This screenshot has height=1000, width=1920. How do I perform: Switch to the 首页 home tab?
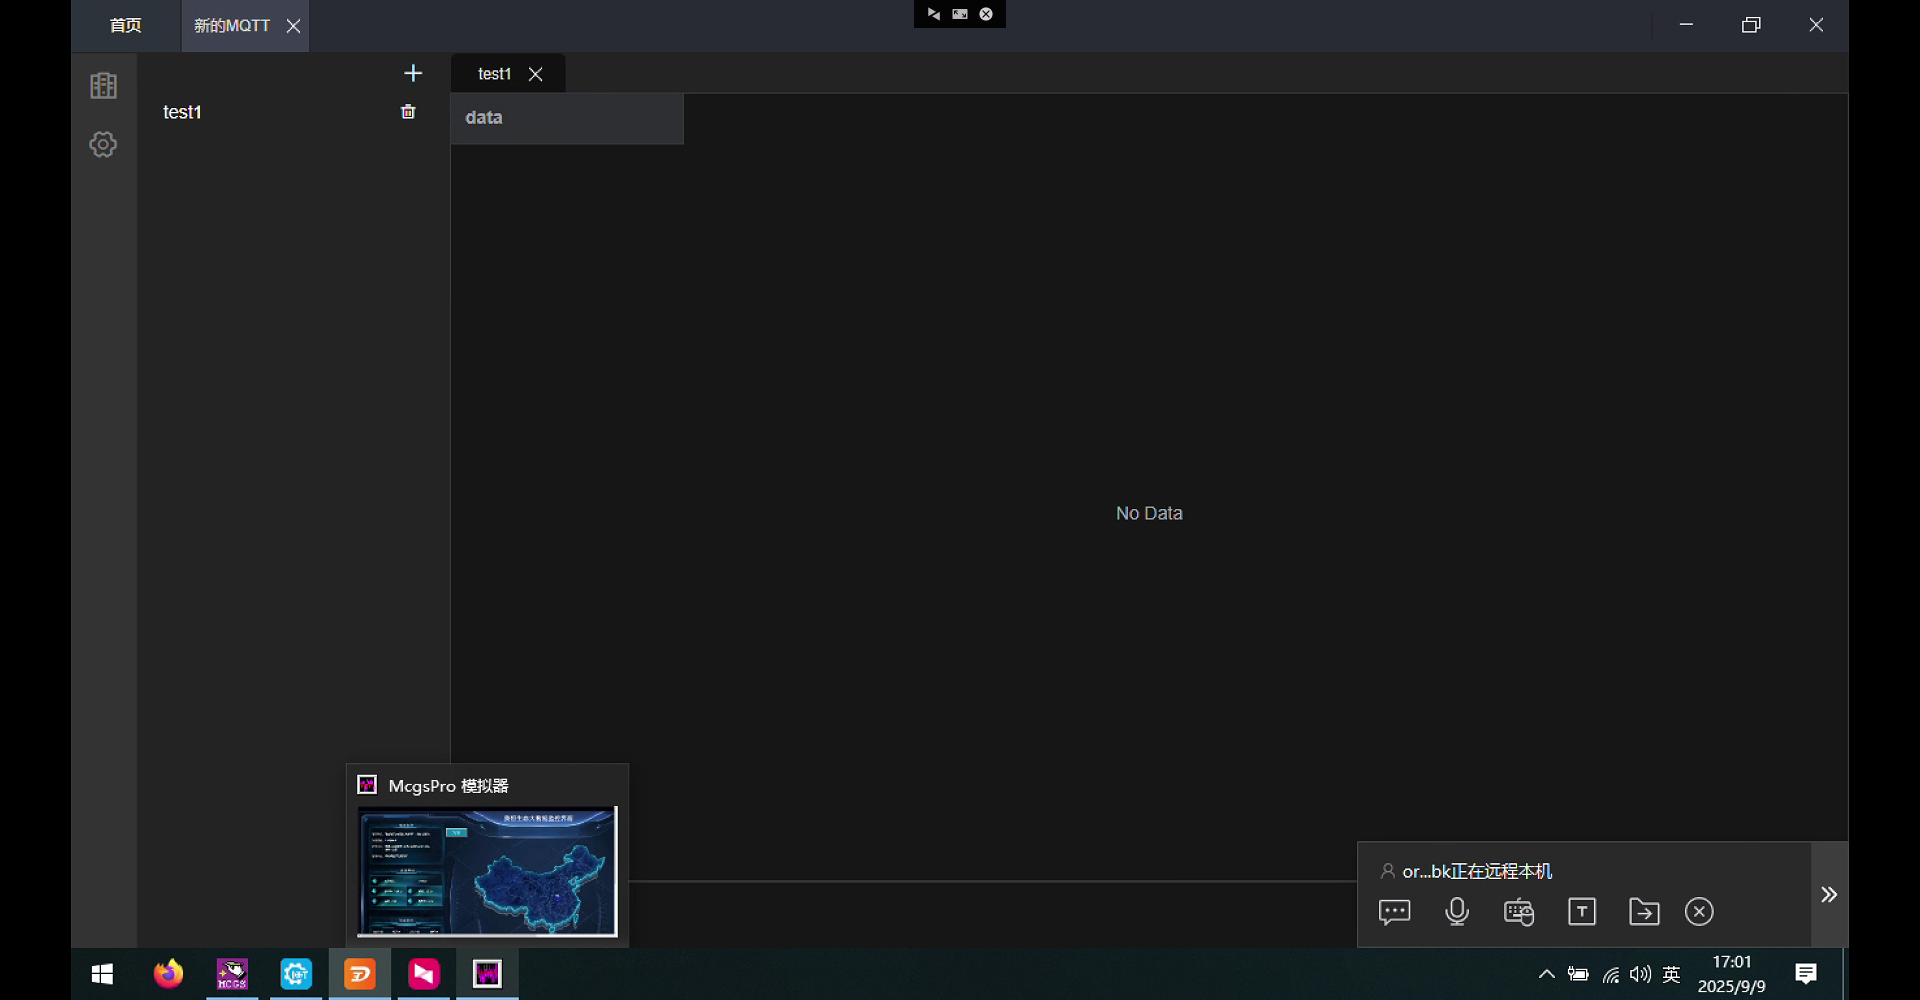click(x=125, y=26)
